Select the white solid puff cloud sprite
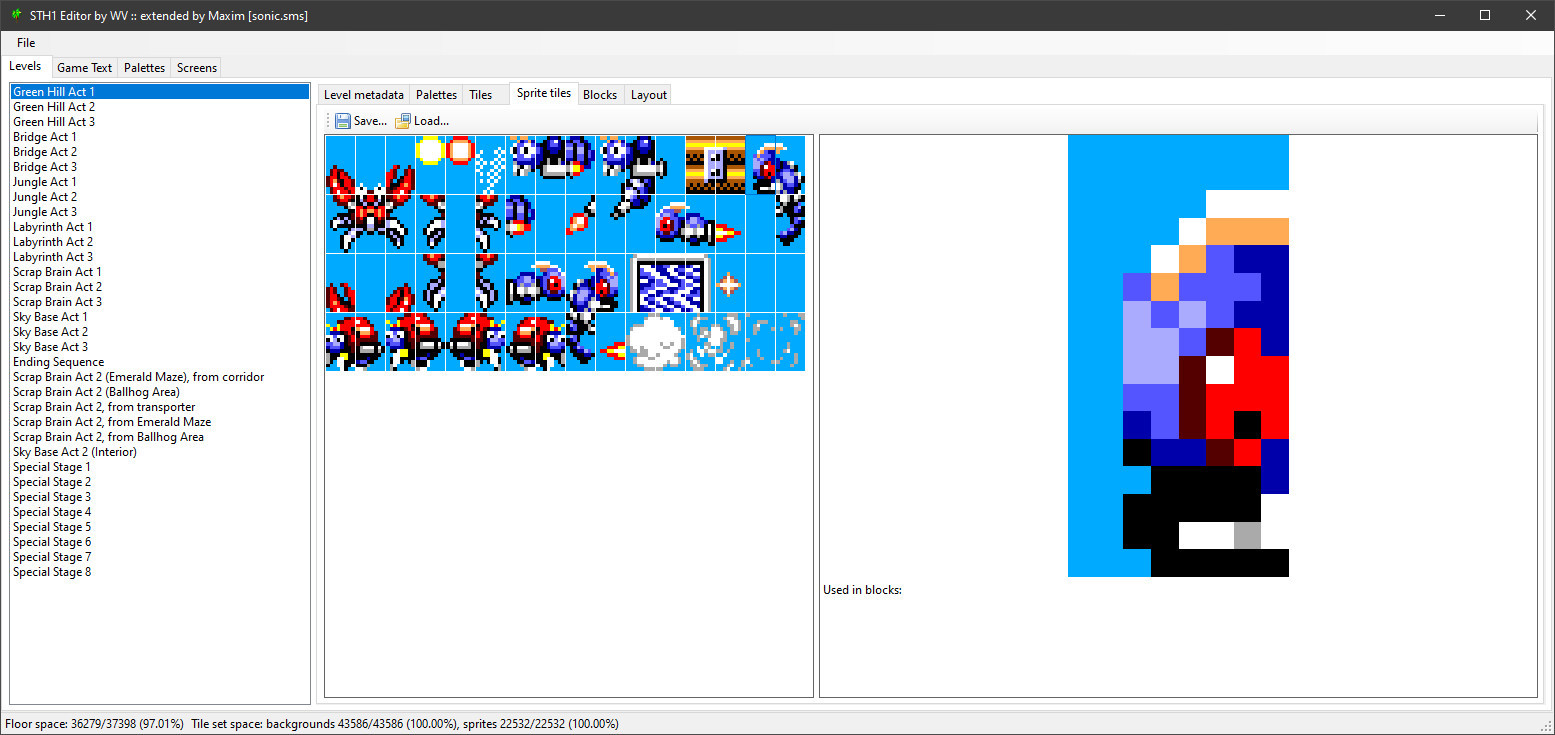The image size is (1555, 735). pos(655,342)
